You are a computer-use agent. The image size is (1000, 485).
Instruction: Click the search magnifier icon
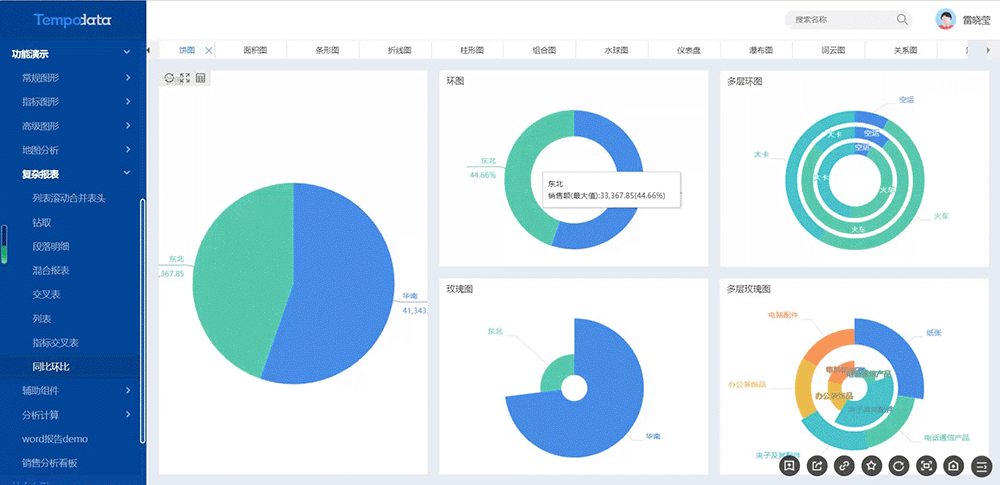coord(902,19)
